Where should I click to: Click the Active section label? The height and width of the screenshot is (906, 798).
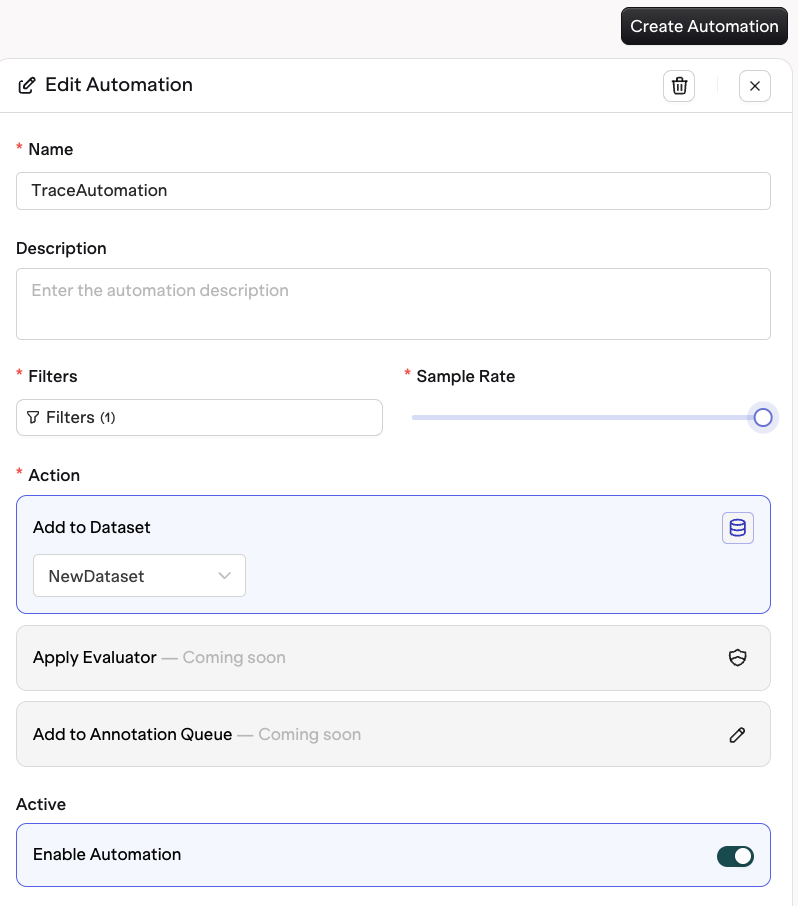coord(41,804)
